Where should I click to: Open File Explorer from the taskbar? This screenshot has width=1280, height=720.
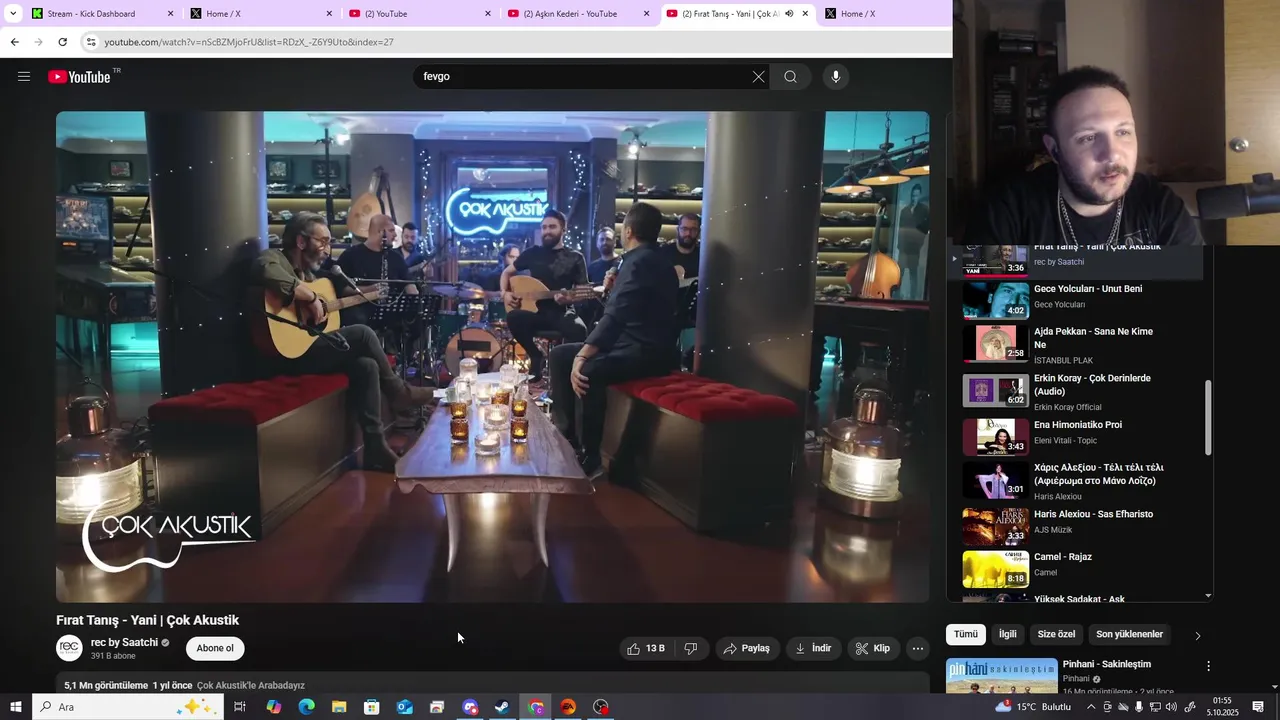(x=339, y=707)
